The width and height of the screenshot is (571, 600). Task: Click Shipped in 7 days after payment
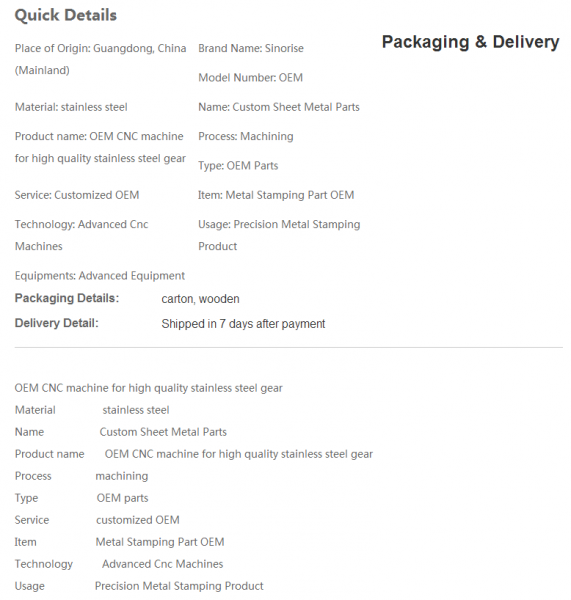pos(243,324)
